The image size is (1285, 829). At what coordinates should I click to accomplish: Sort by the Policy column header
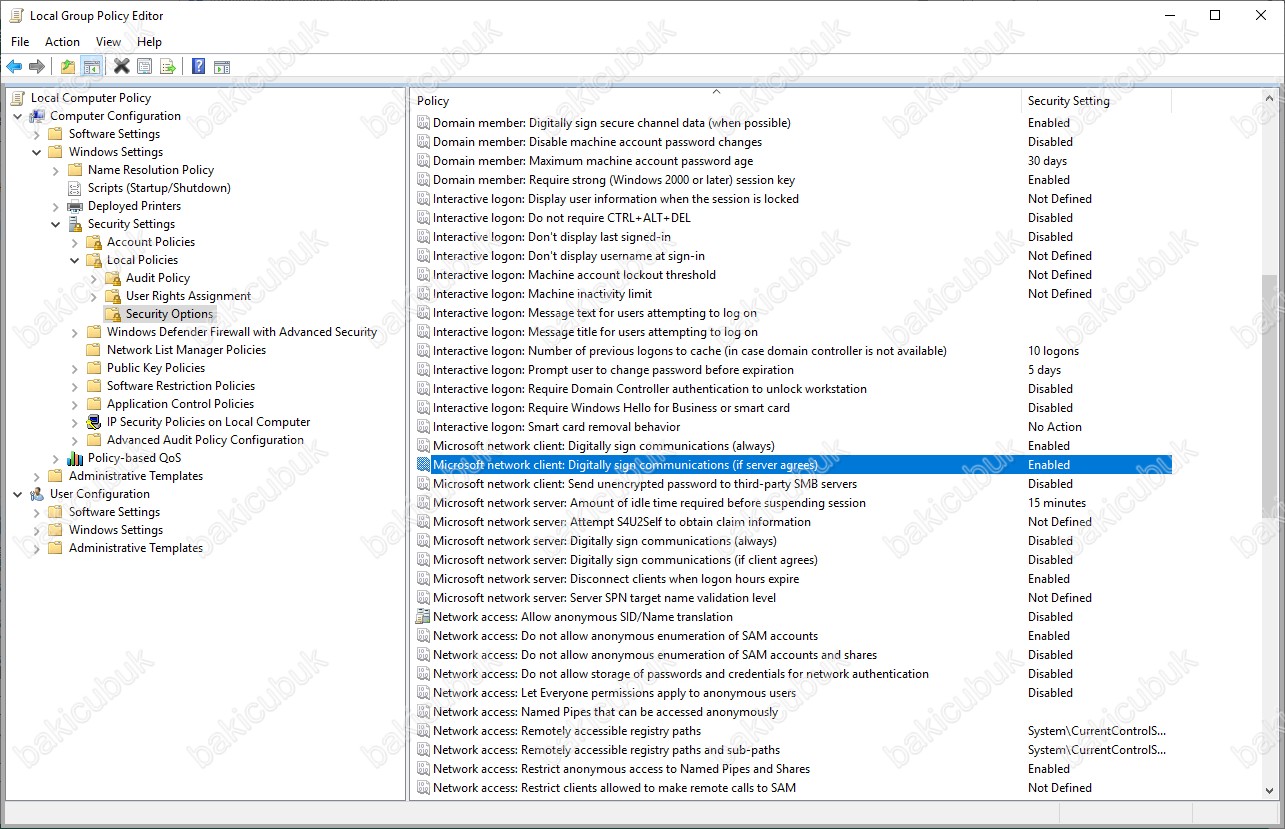point(716,100)
